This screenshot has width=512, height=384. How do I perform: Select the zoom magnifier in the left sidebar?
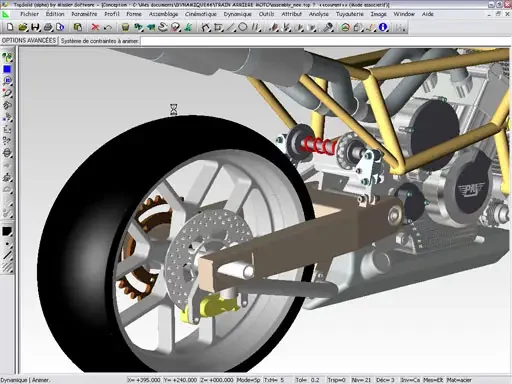coord(7,81)
